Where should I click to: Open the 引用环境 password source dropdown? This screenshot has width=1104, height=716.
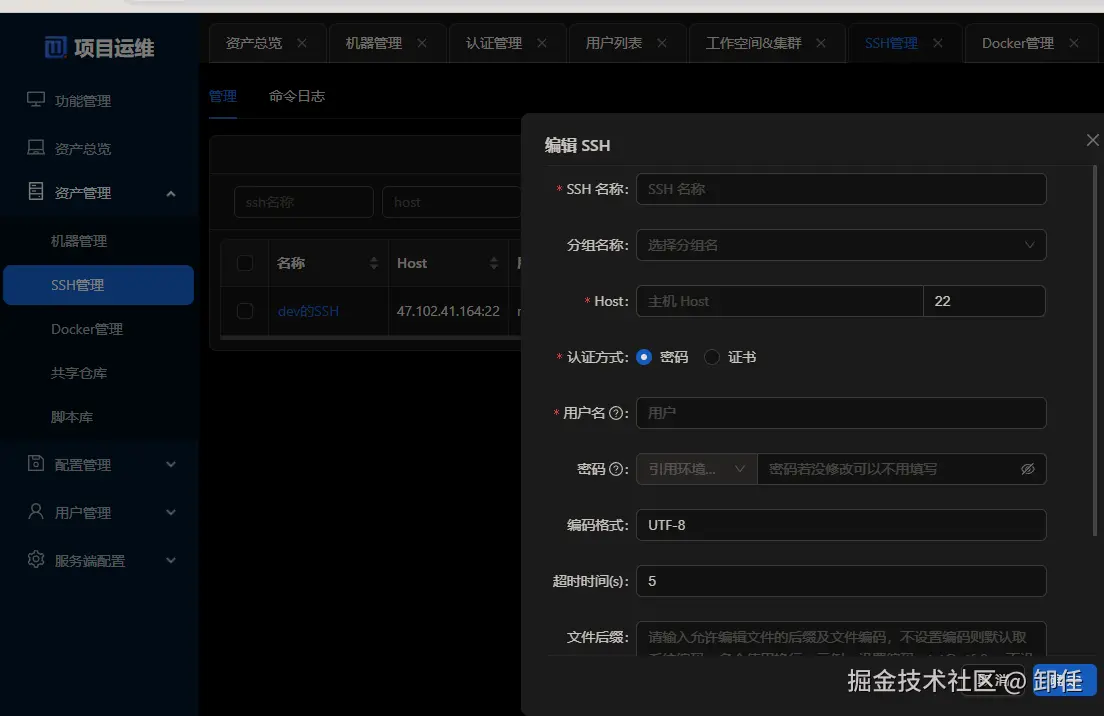pyautogui.click(x=696, y=469)
